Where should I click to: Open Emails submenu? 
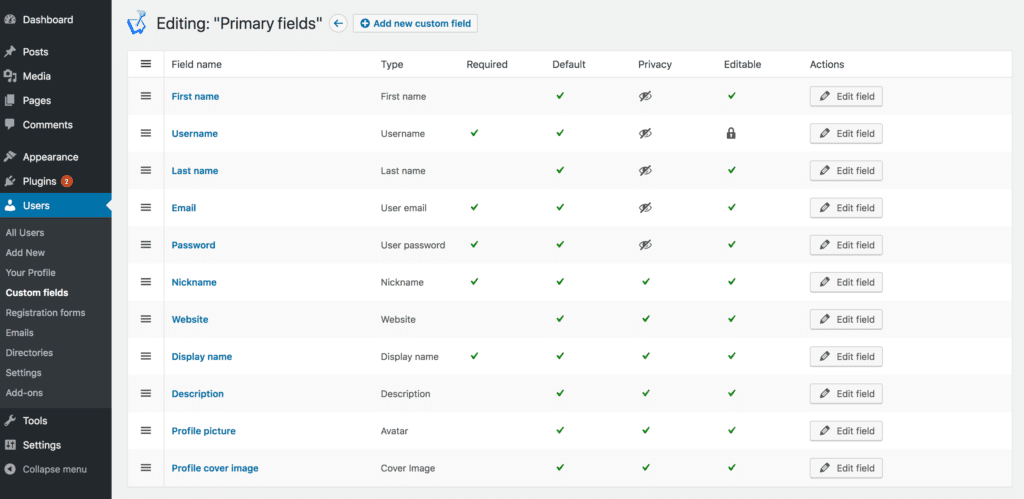coord(20,332)
